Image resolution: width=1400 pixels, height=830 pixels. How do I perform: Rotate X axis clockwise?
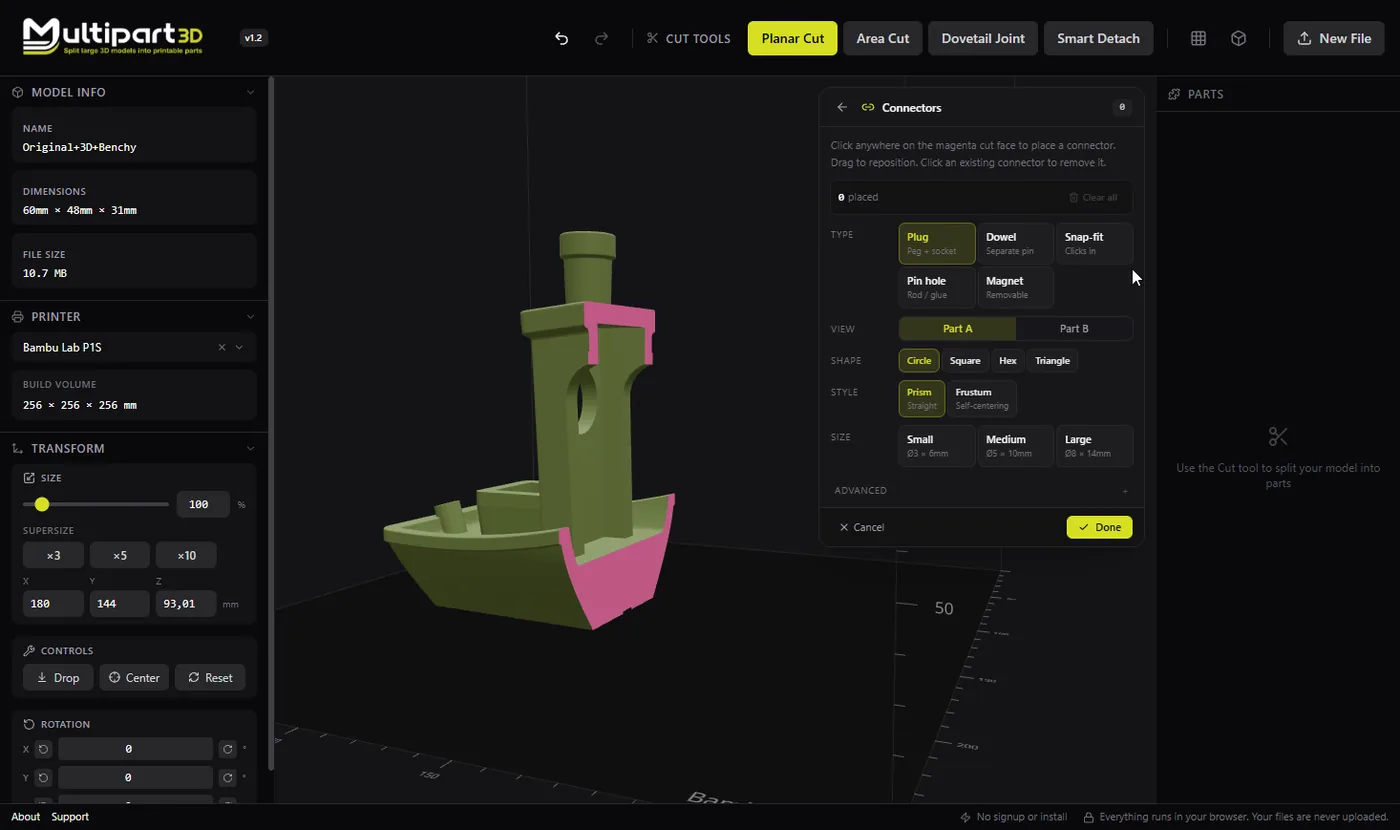[x=228, y=749]
